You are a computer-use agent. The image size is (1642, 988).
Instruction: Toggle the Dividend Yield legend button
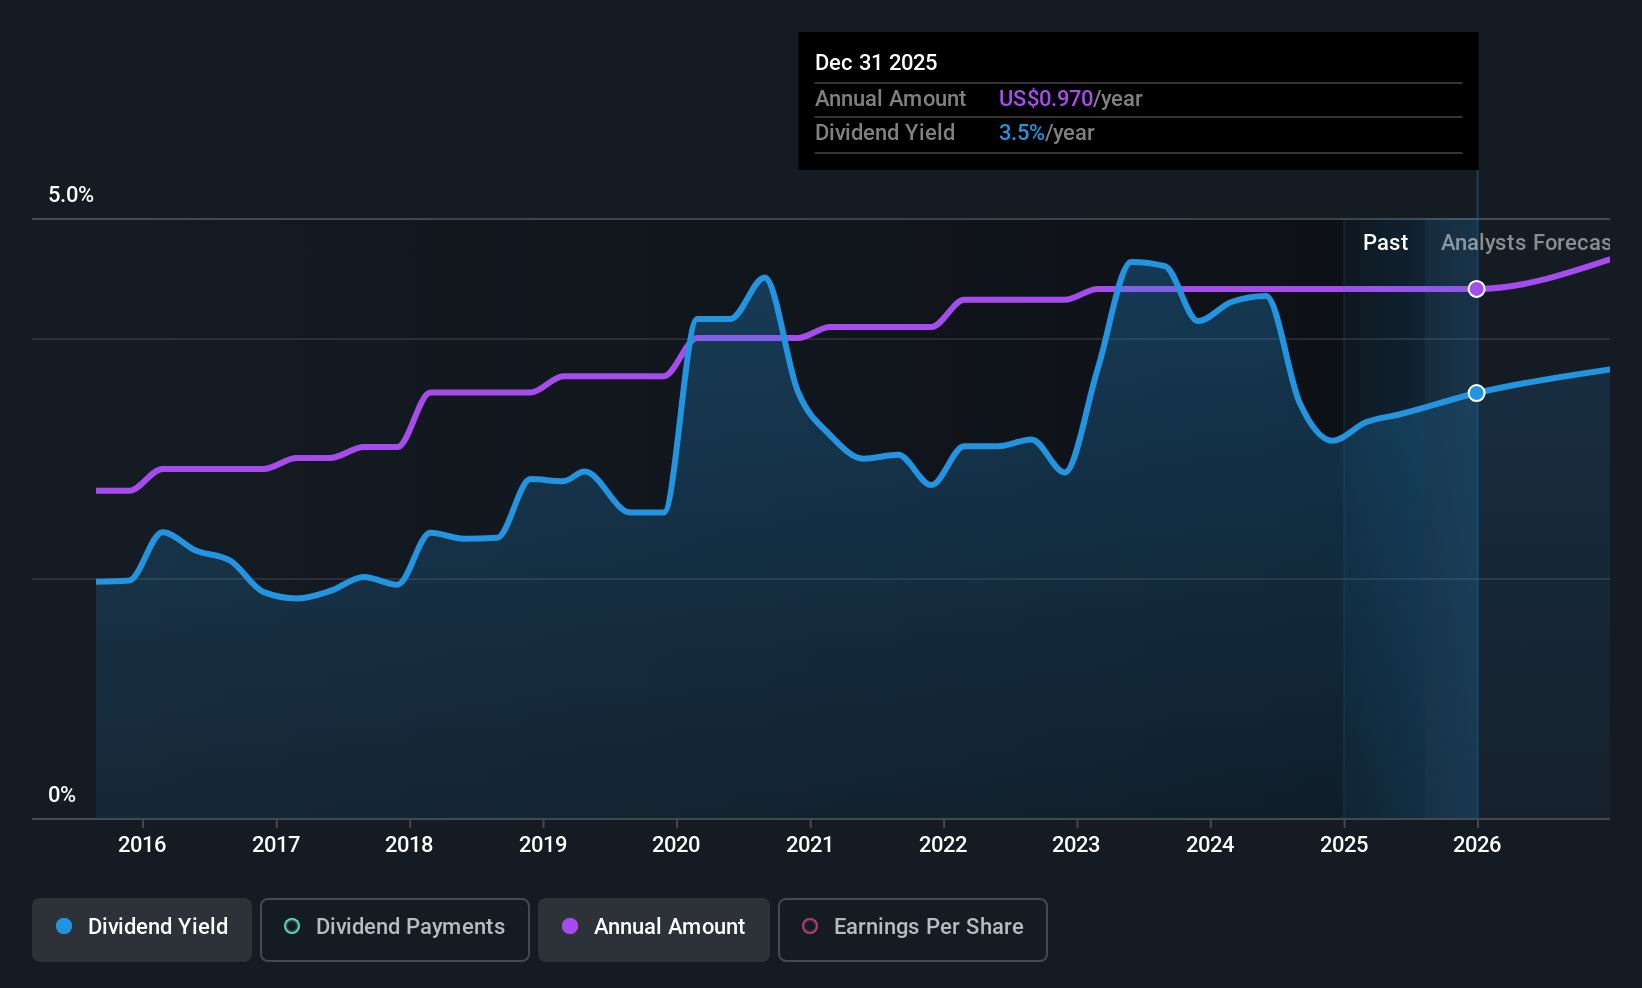(142, 929)
